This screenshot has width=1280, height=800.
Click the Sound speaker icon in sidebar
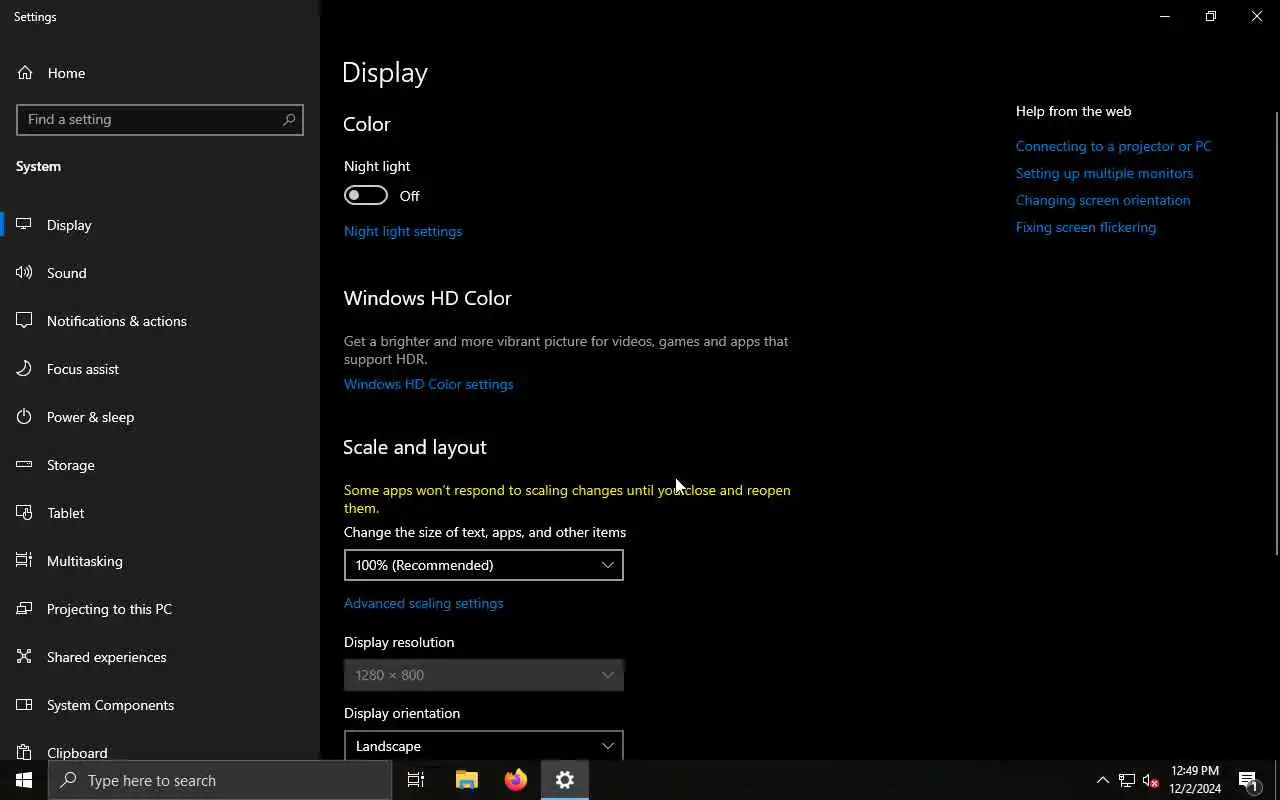(24, 273)
